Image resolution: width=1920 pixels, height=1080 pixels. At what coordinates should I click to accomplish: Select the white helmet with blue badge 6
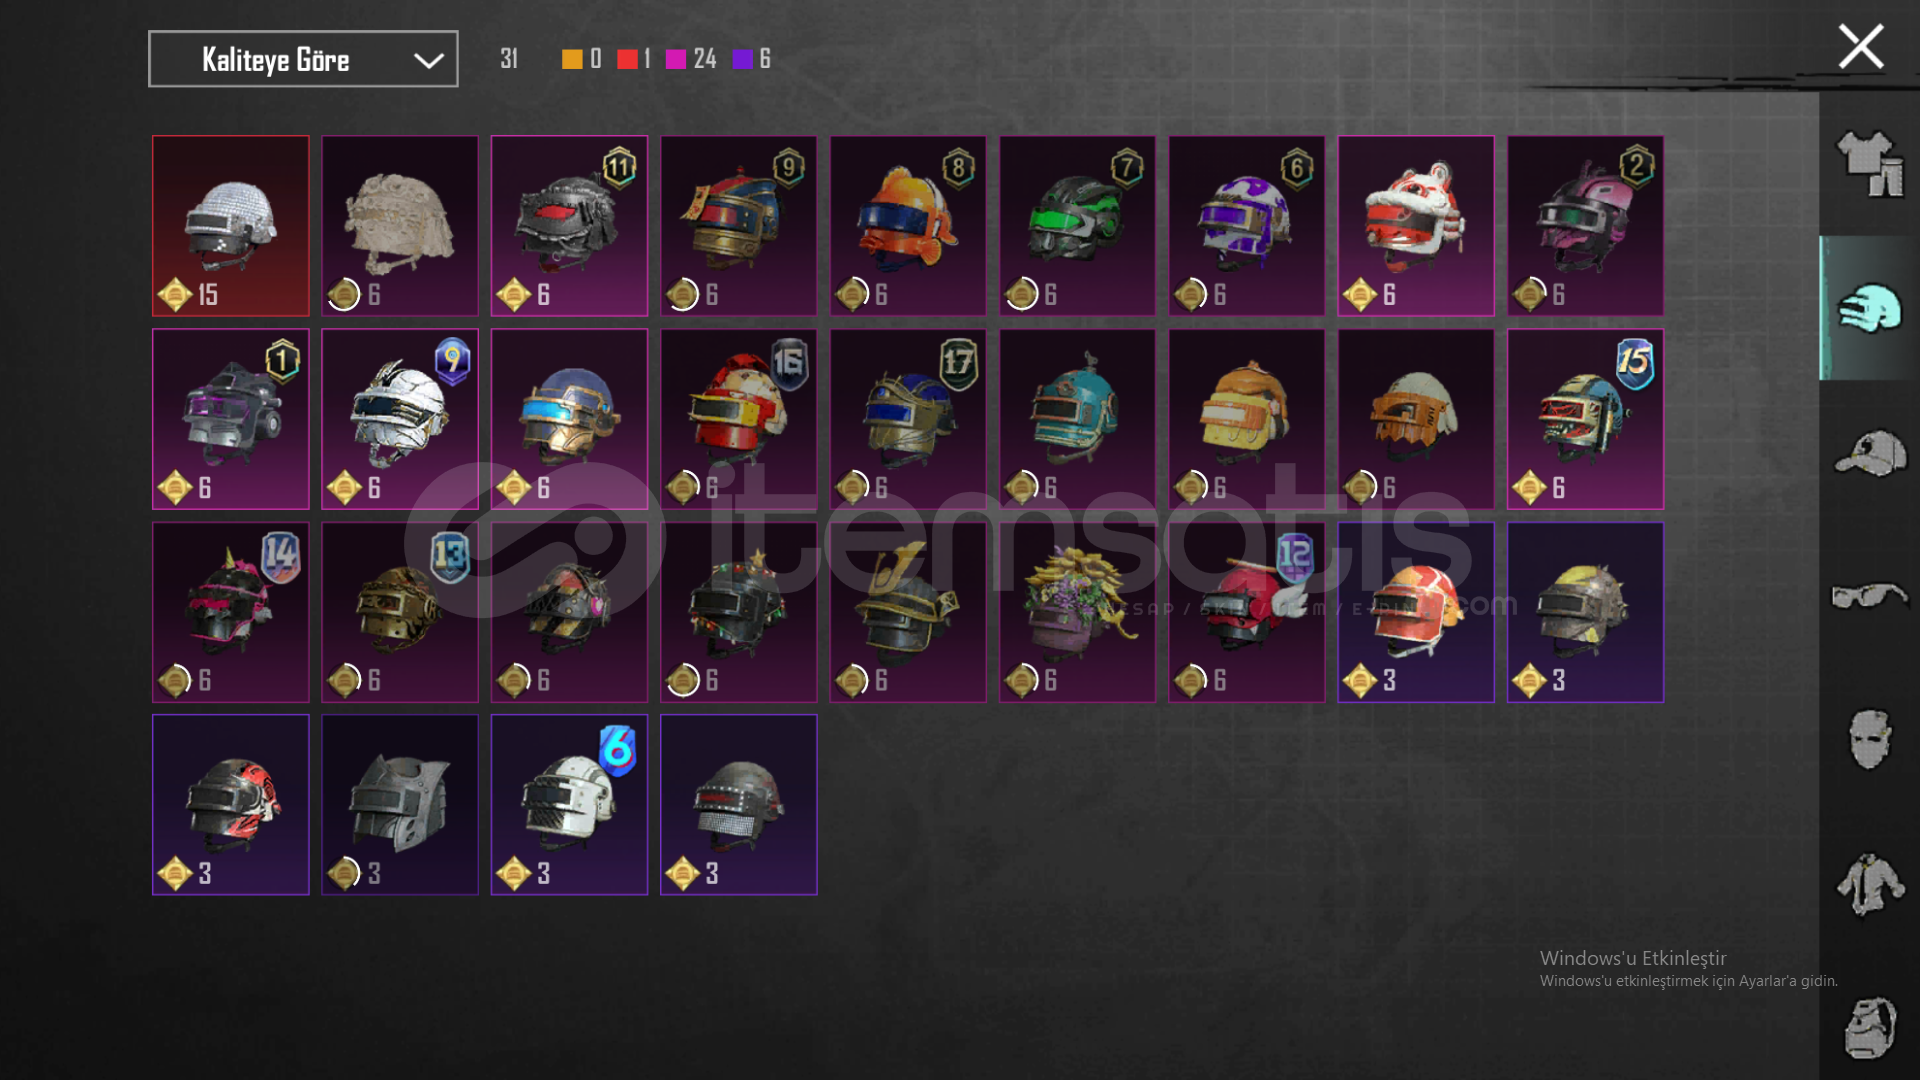[x=569, y=804]
